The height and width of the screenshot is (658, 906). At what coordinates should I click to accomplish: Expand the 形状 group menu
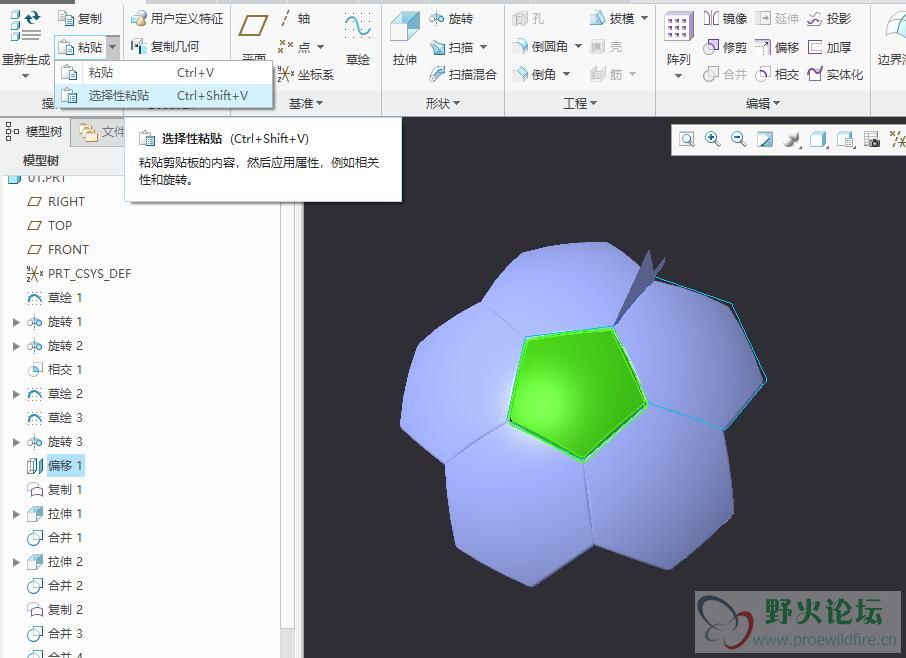point(443,103)
